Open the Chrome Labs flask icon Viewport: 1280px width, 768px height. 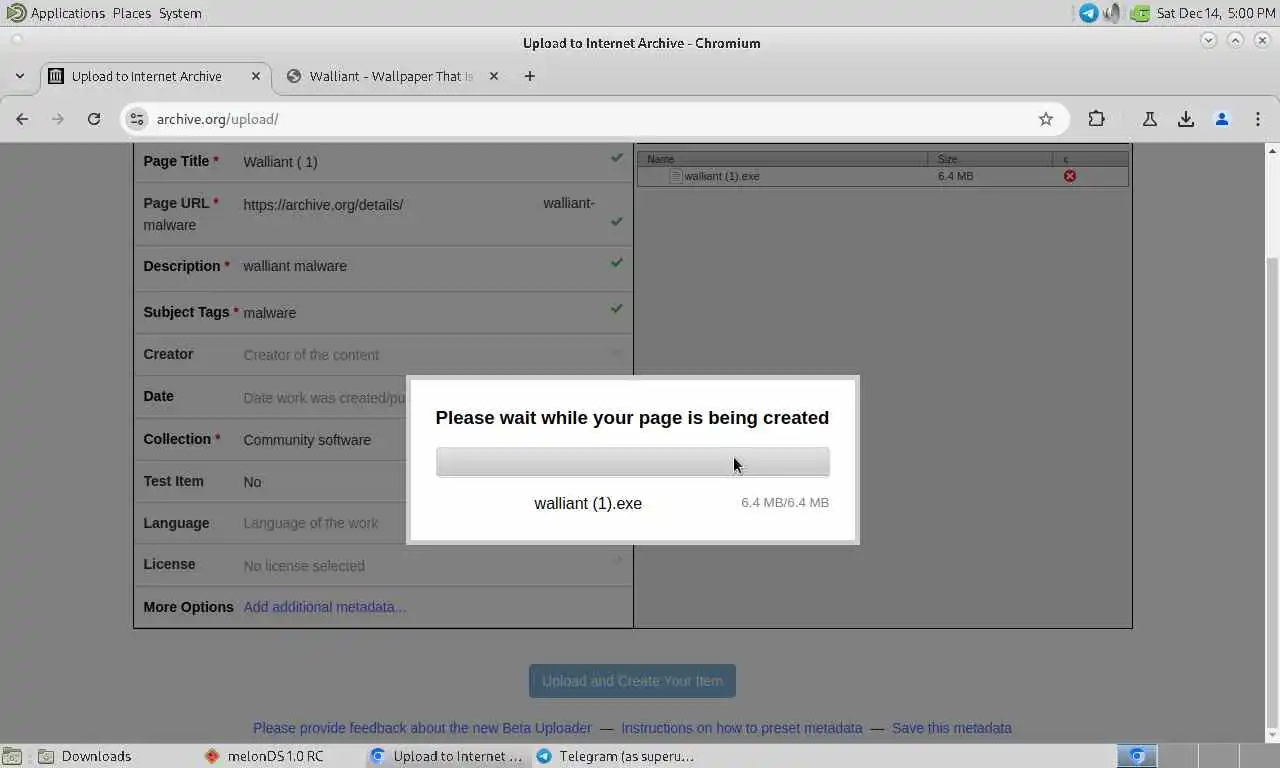pyautogui.click(x=1150, y=119)
